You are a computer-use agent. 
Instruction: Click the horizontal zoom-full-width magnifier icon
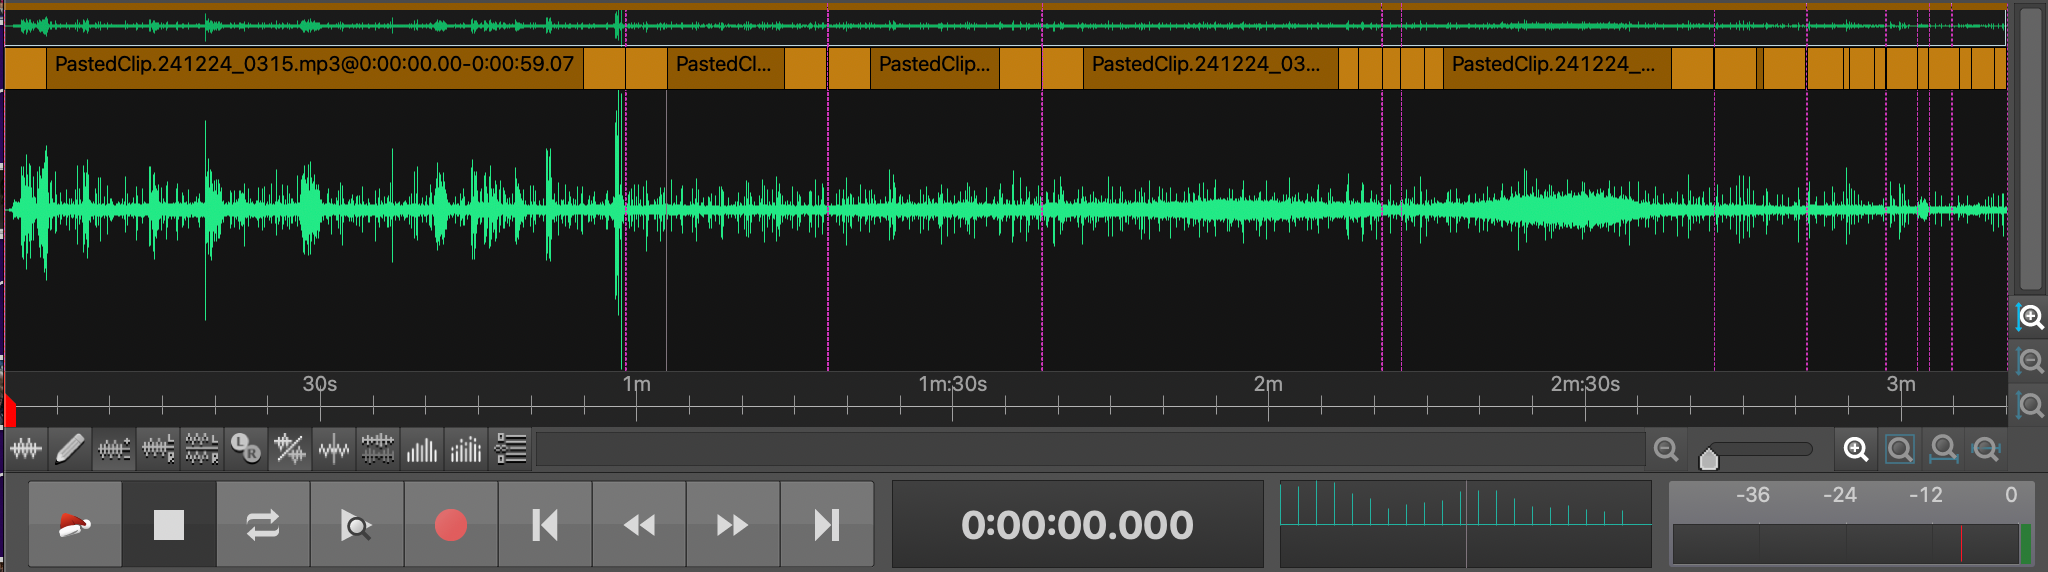click(x=1986, y=450)
